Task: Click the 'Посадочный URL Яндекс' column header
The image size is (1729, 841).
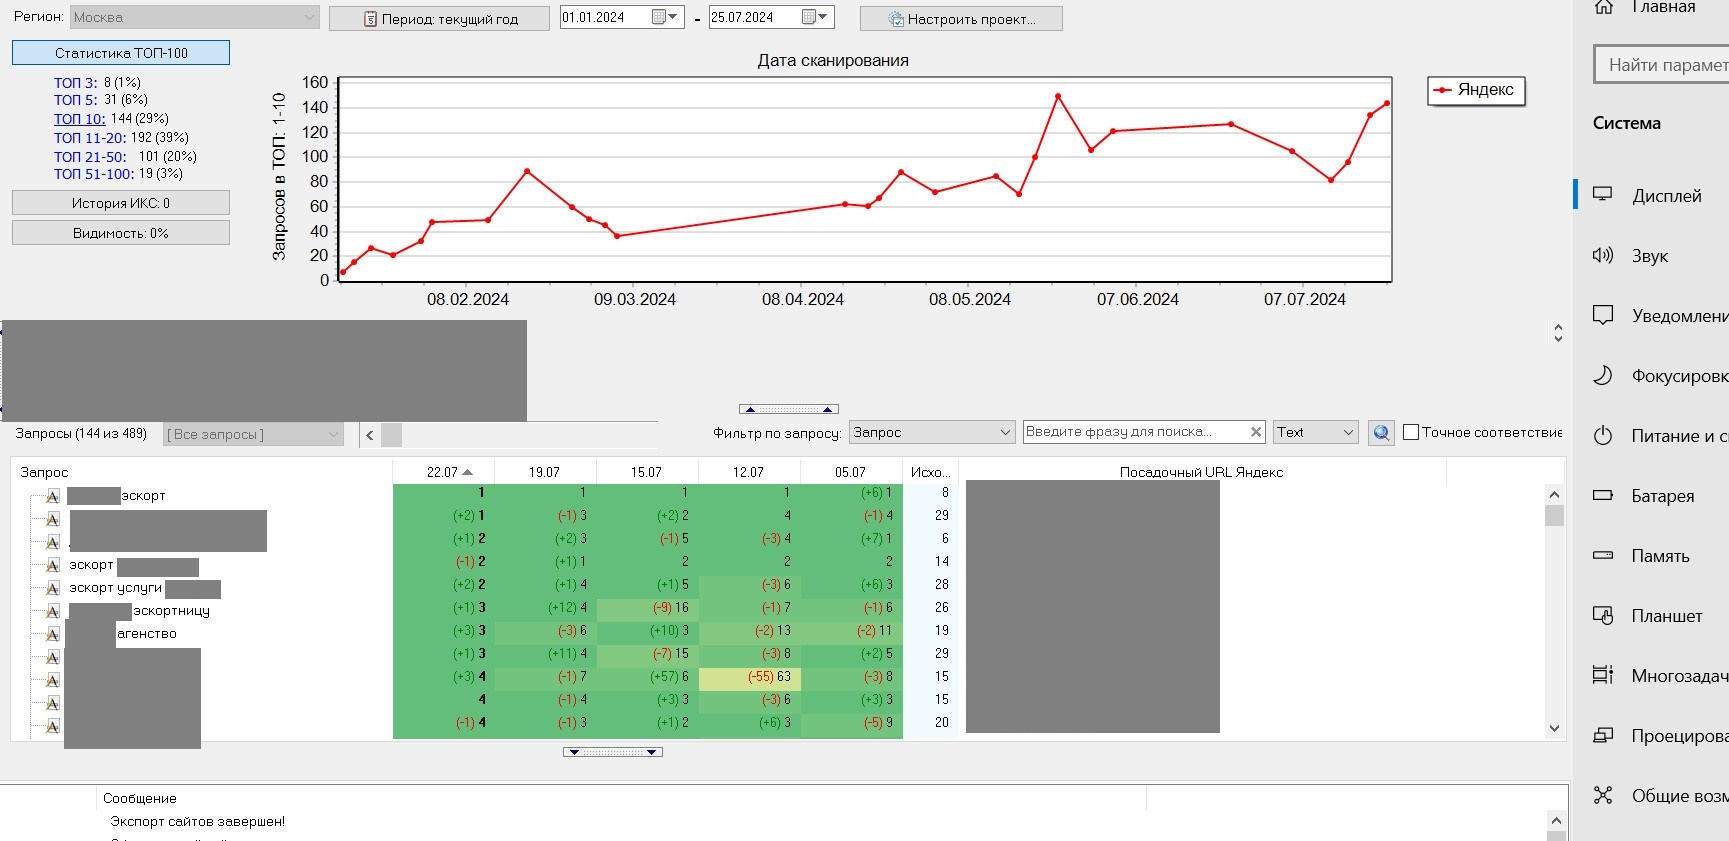Action: tap(1201, 472)
